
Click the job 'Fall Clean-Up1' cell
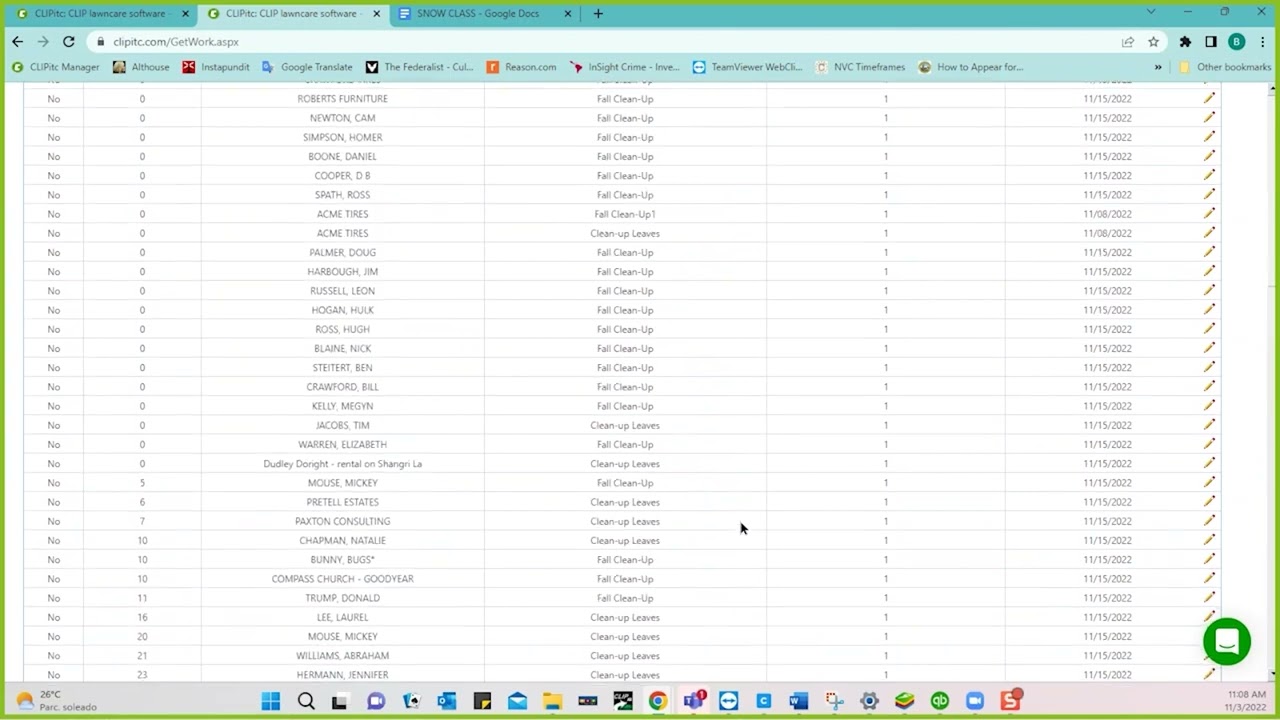625,213
